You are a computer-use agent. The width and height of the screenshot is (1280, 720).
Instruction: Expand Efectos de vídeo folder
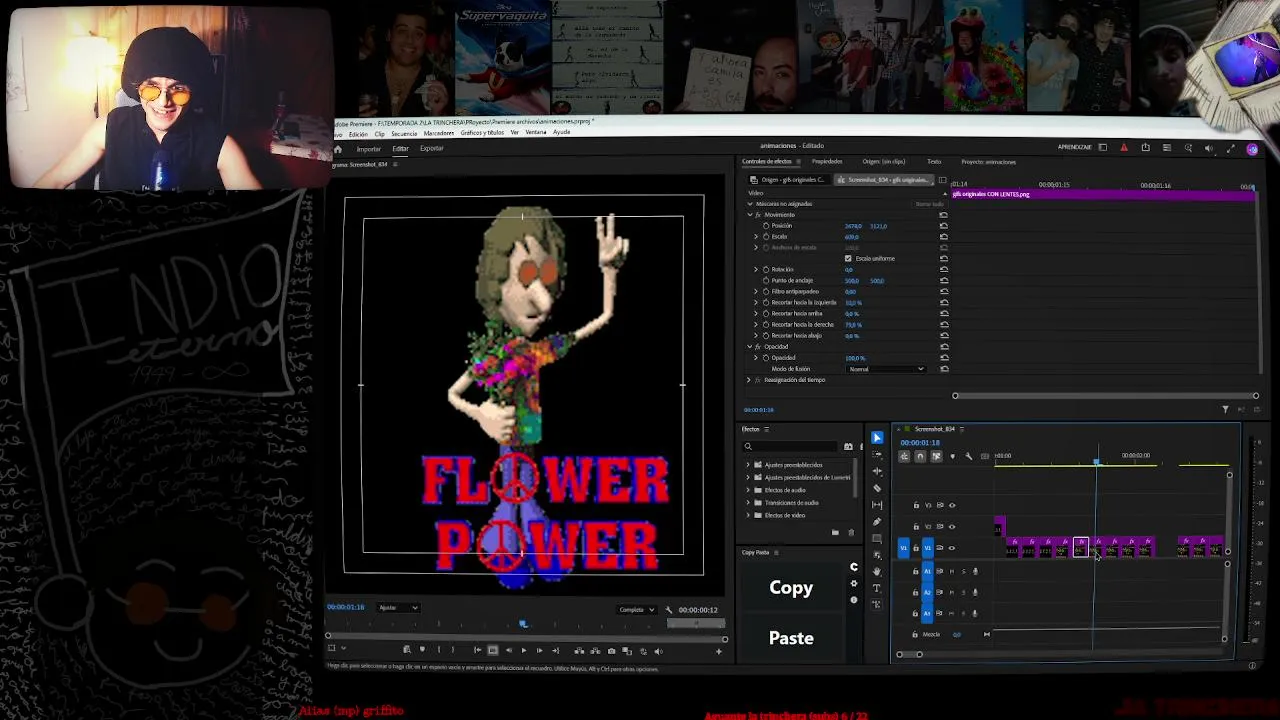(748, 516)
